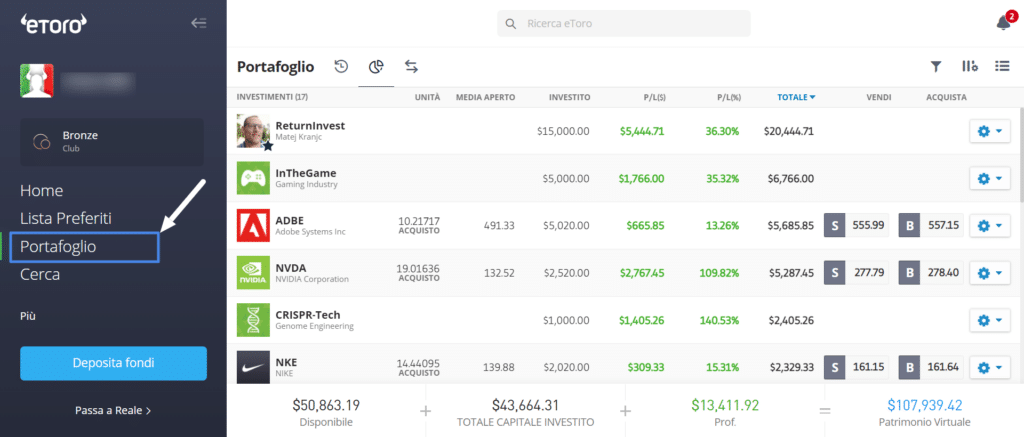Click the Deposita fondi button
The image size is (1024, 437).
point(114,363)
